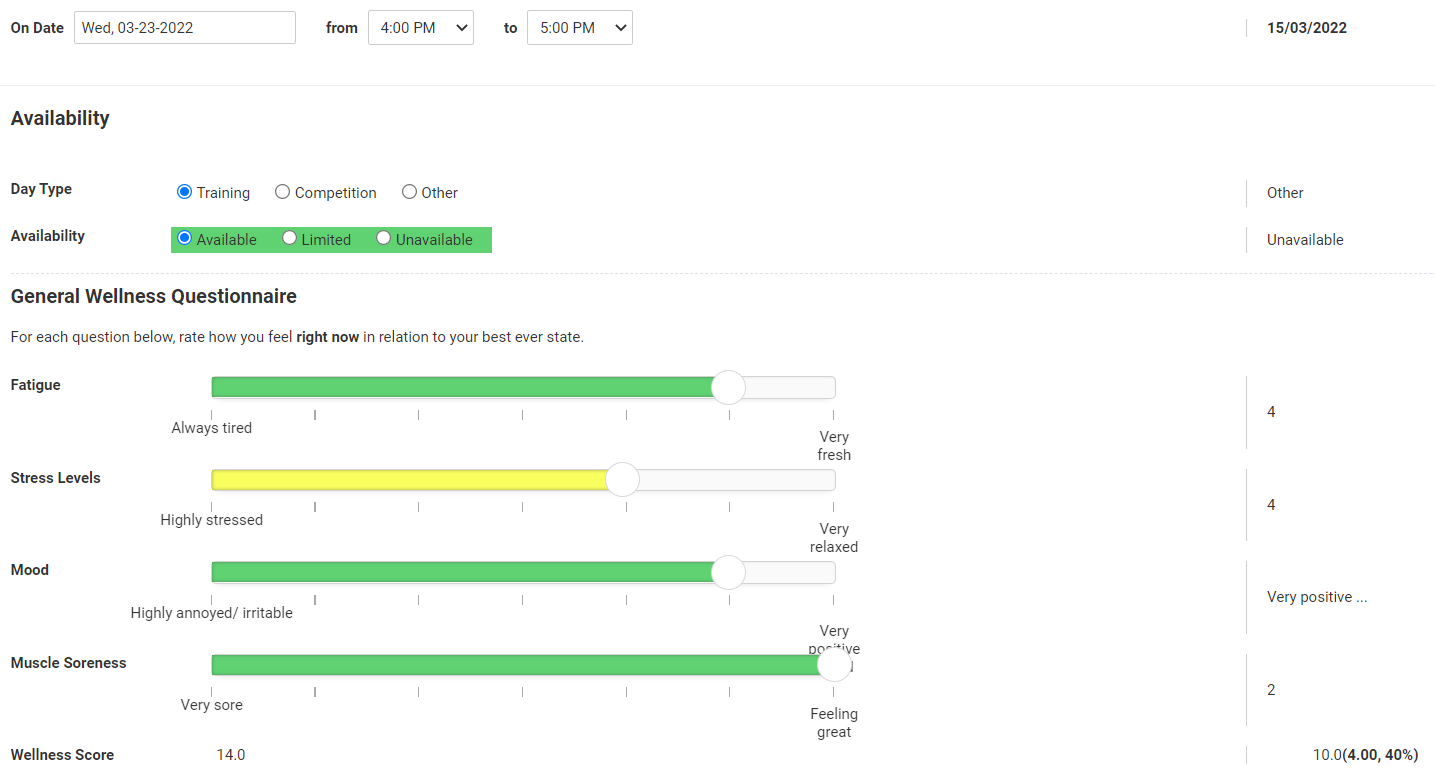This screenshot has height=776, width=1435.
Task: Click the previous wellness score 10.0 (4.00, 40%)
Action: [x=1364, y=755]
